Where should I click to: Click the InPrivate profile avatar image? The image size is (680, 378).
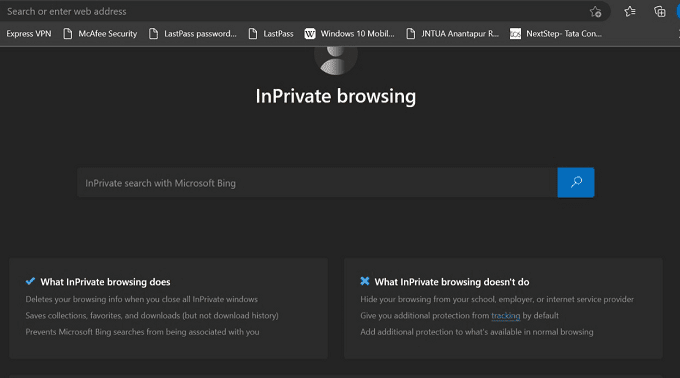tap(336, 61)
